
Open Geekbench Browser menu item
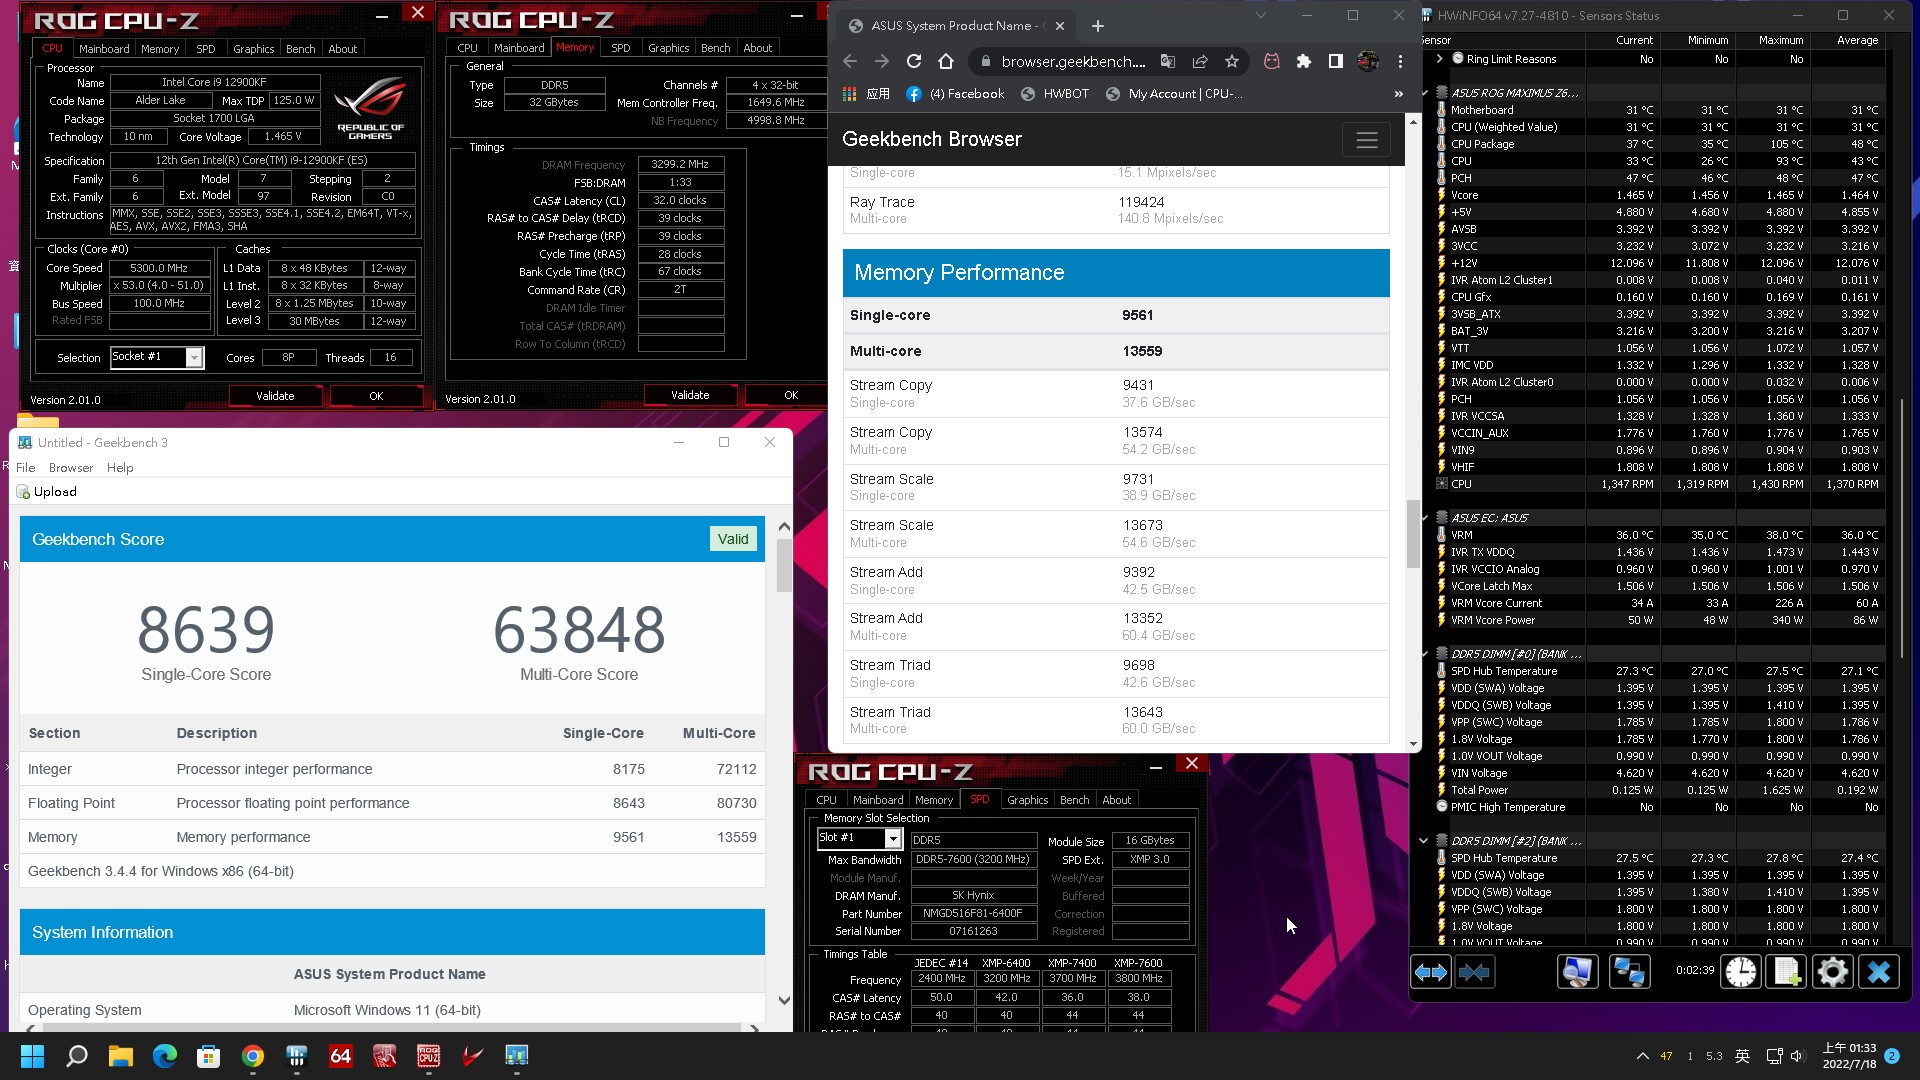tap(70, 468)
